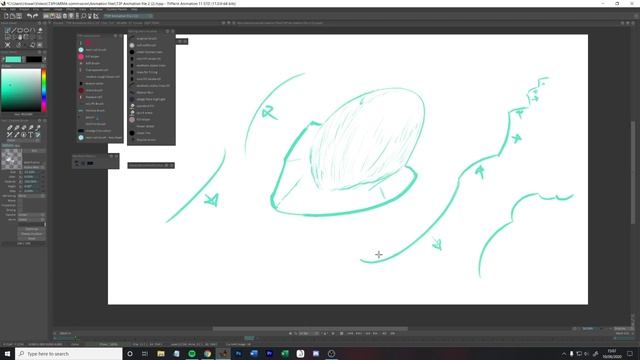
Task: Close the second custom brush panel
Action: pos(172,31)
